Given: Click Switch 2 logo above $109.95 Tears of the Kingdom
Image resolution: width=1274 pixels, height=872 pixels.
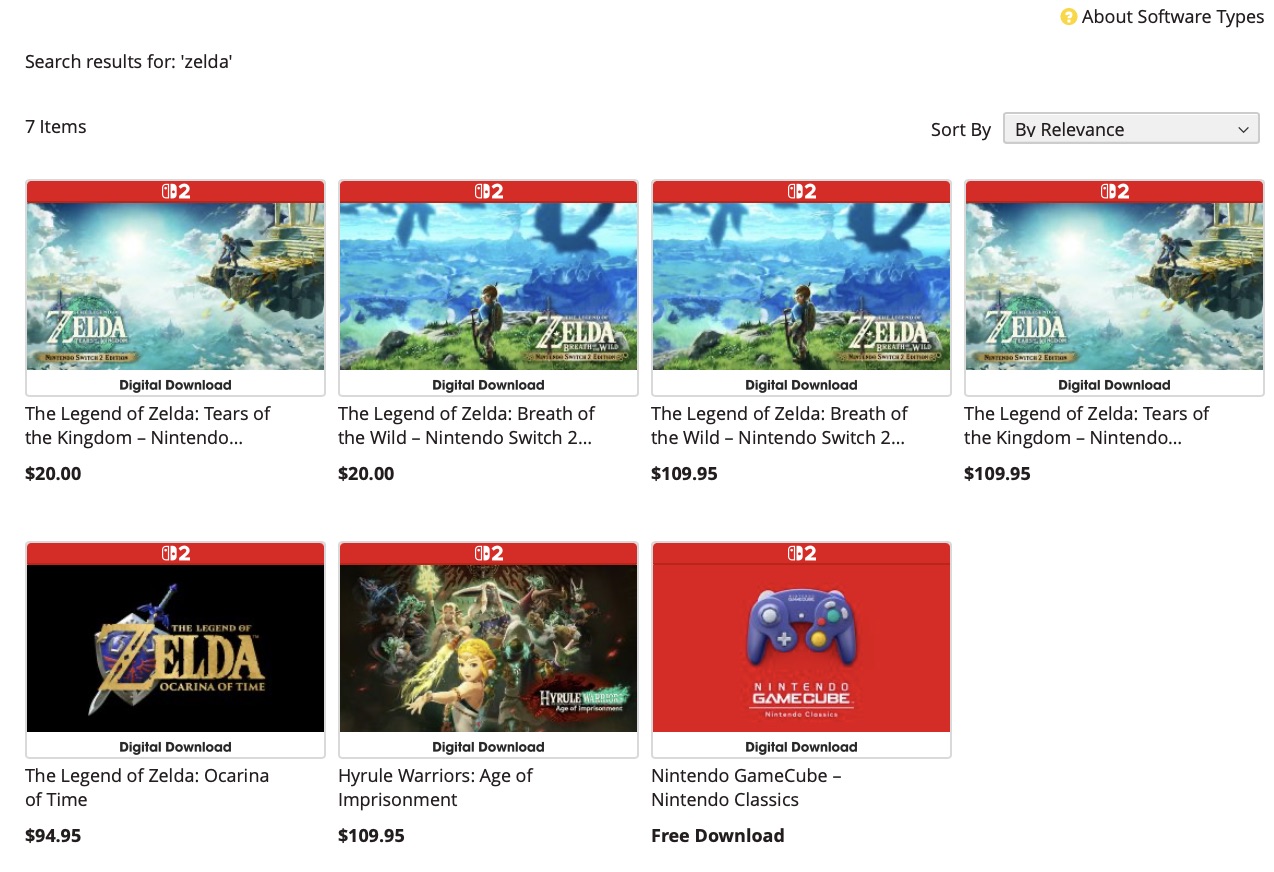Looking at the screenshot, I should 1115,191.
